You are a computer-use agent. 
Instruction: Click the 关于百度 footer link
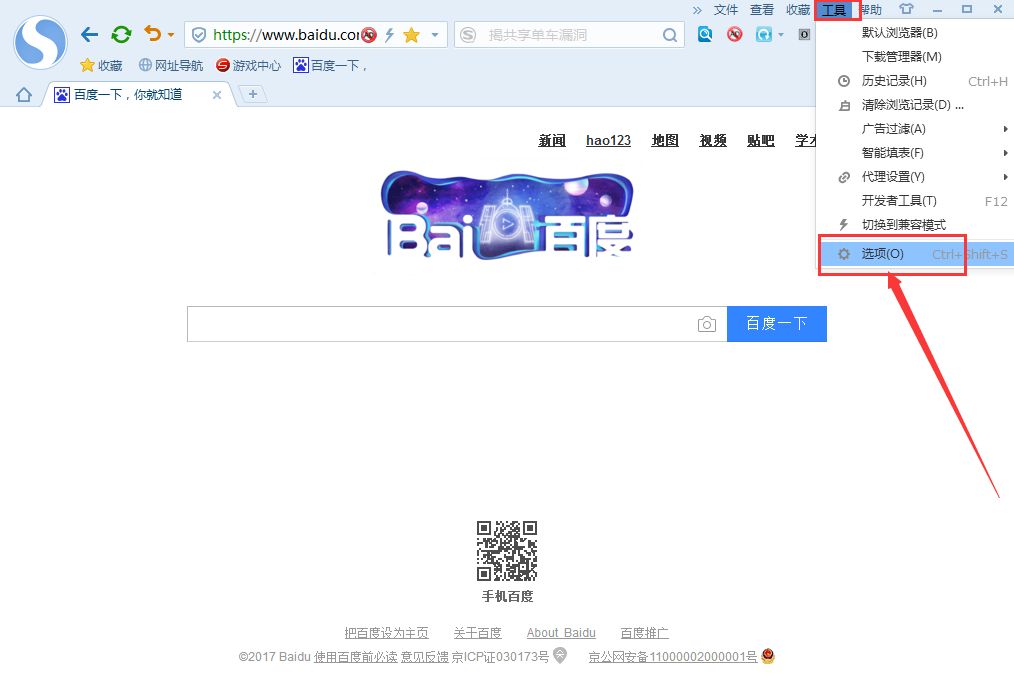pyautogui.click(x=477, y=633)
